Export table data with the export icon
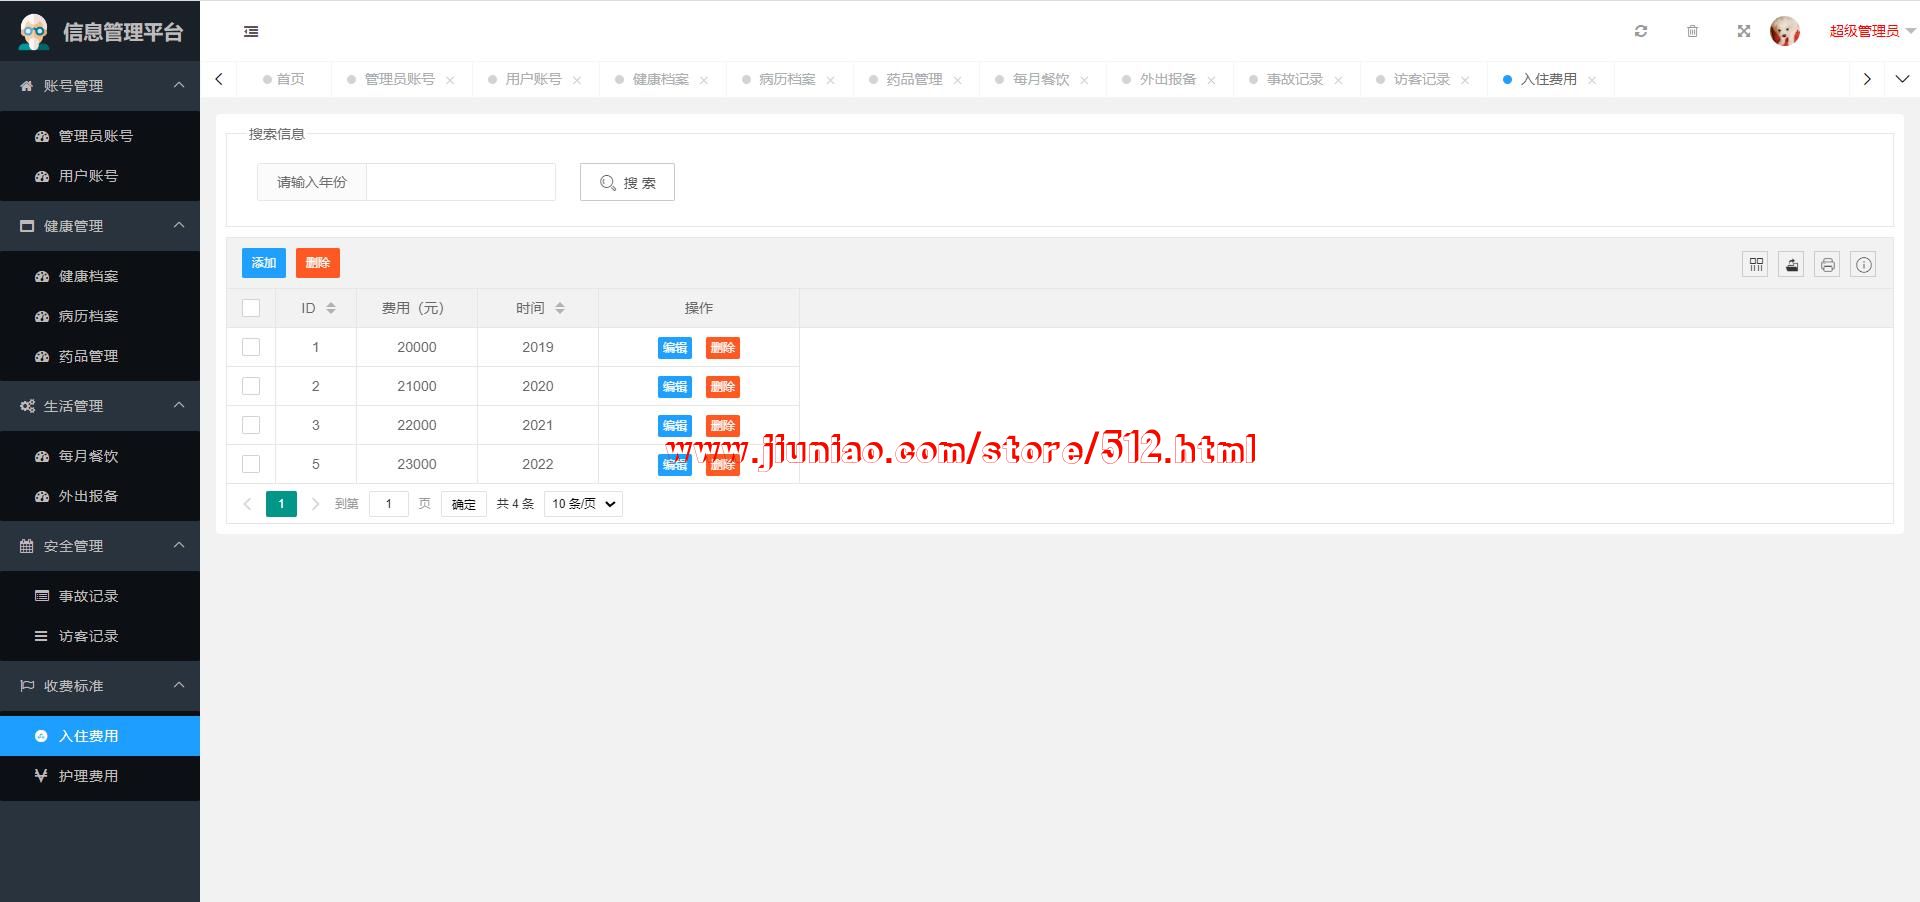 pyautogui.click(x=1792, y=264)
